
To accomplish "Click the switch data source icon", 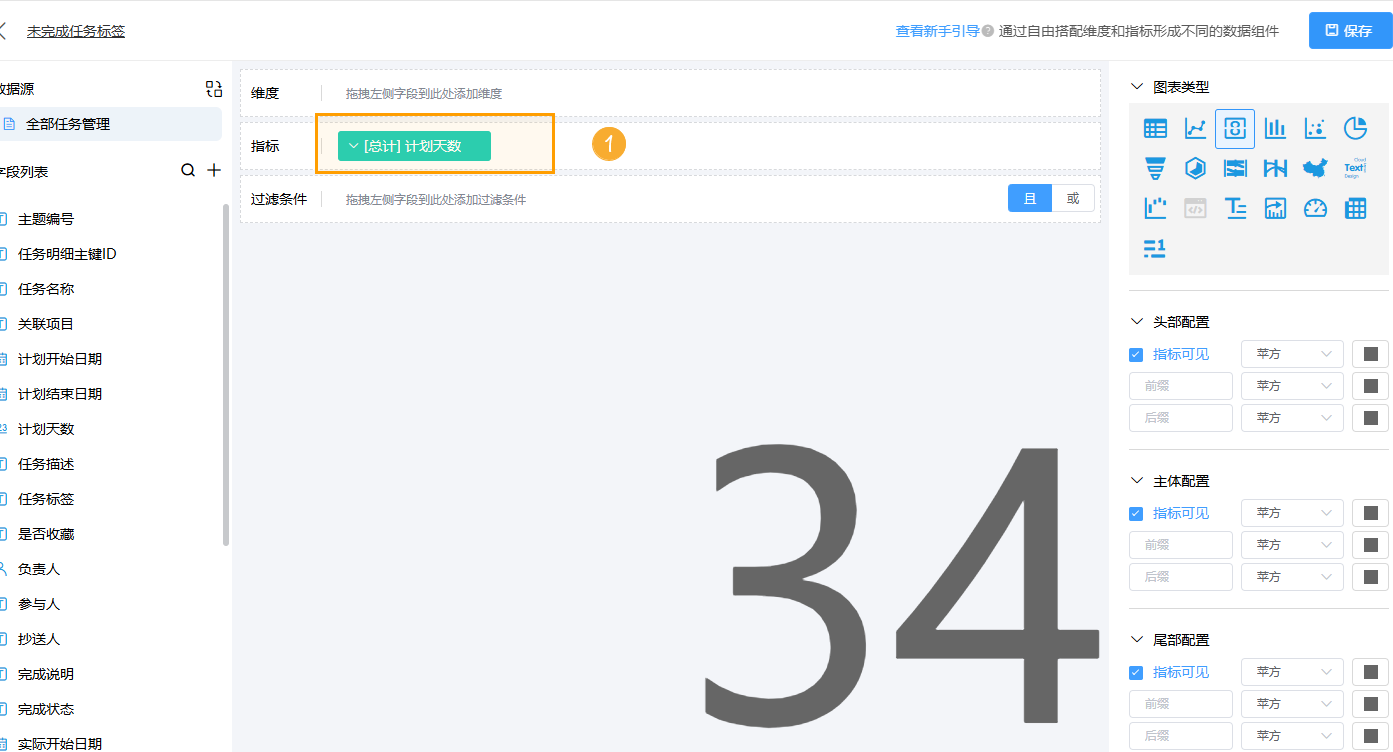I will click(214, 89).
